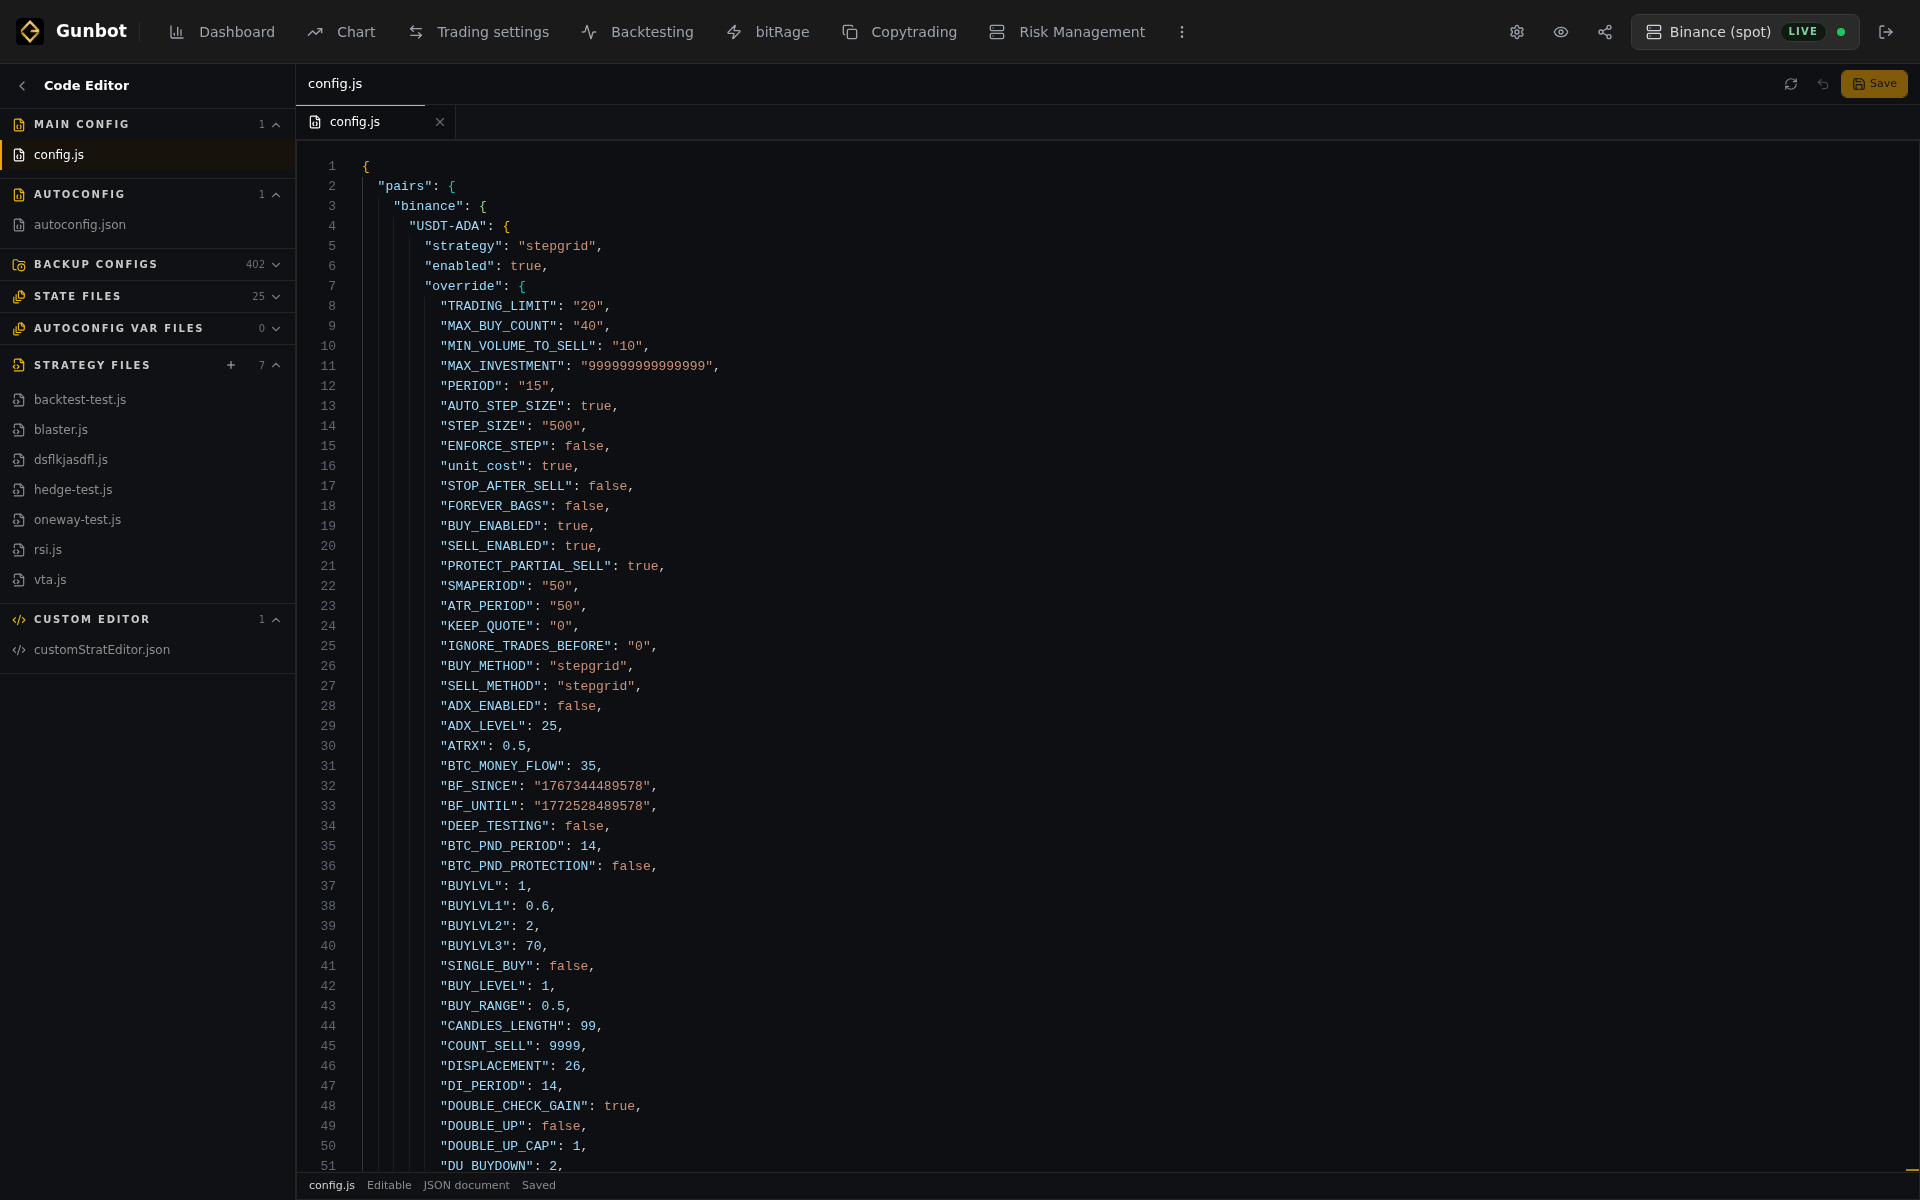Add a new strategy file with plus icon

pos(231,366)
